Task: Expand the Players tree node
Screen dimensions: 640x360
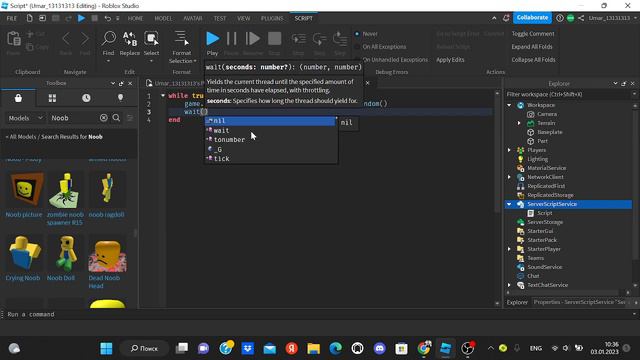Action: [x=509, y=150]
